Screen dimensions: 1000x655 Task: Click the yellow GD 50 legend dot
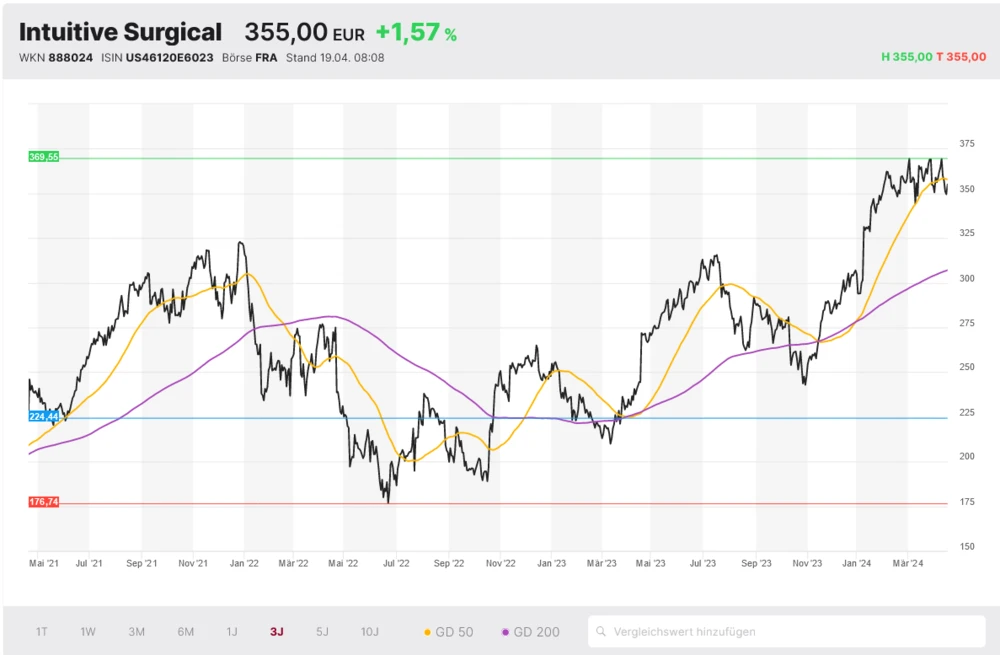[x=428, y=631]
